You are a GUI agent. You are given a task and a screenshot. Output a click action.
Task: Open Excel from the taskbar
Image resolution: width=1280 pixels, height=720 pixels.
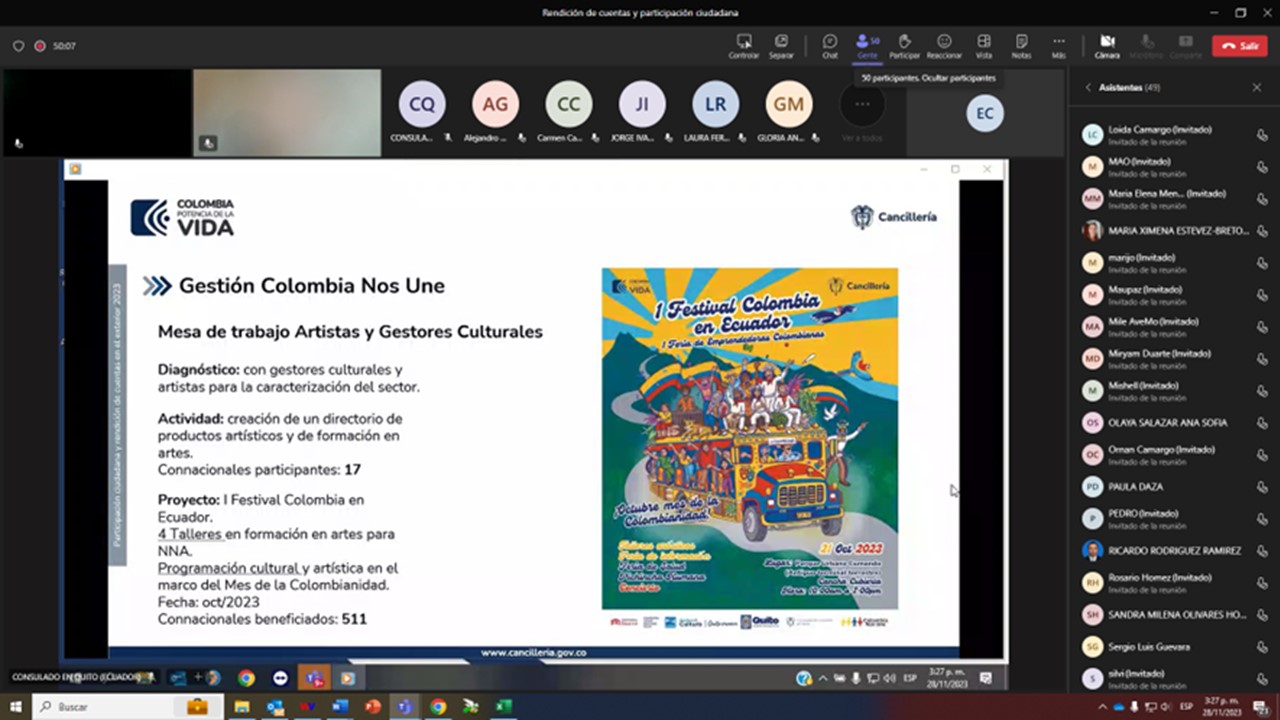tap(503, 706)
